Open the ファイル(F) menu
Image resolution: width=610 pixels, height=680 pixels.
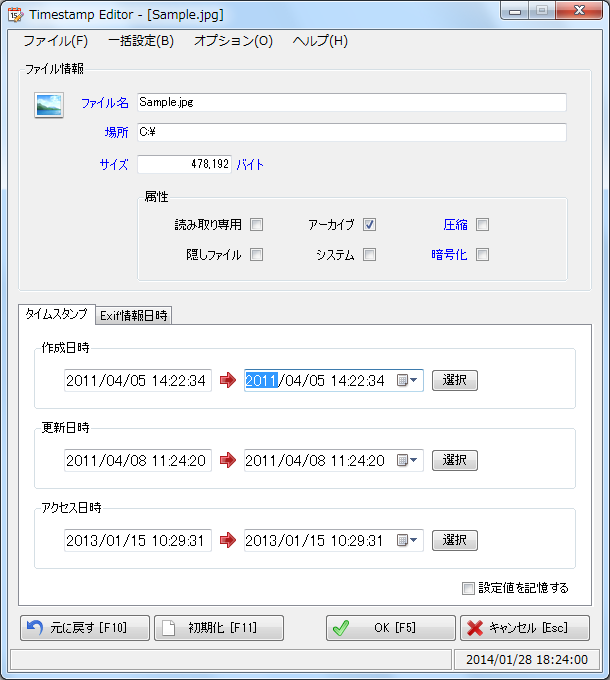coord(55,41)
